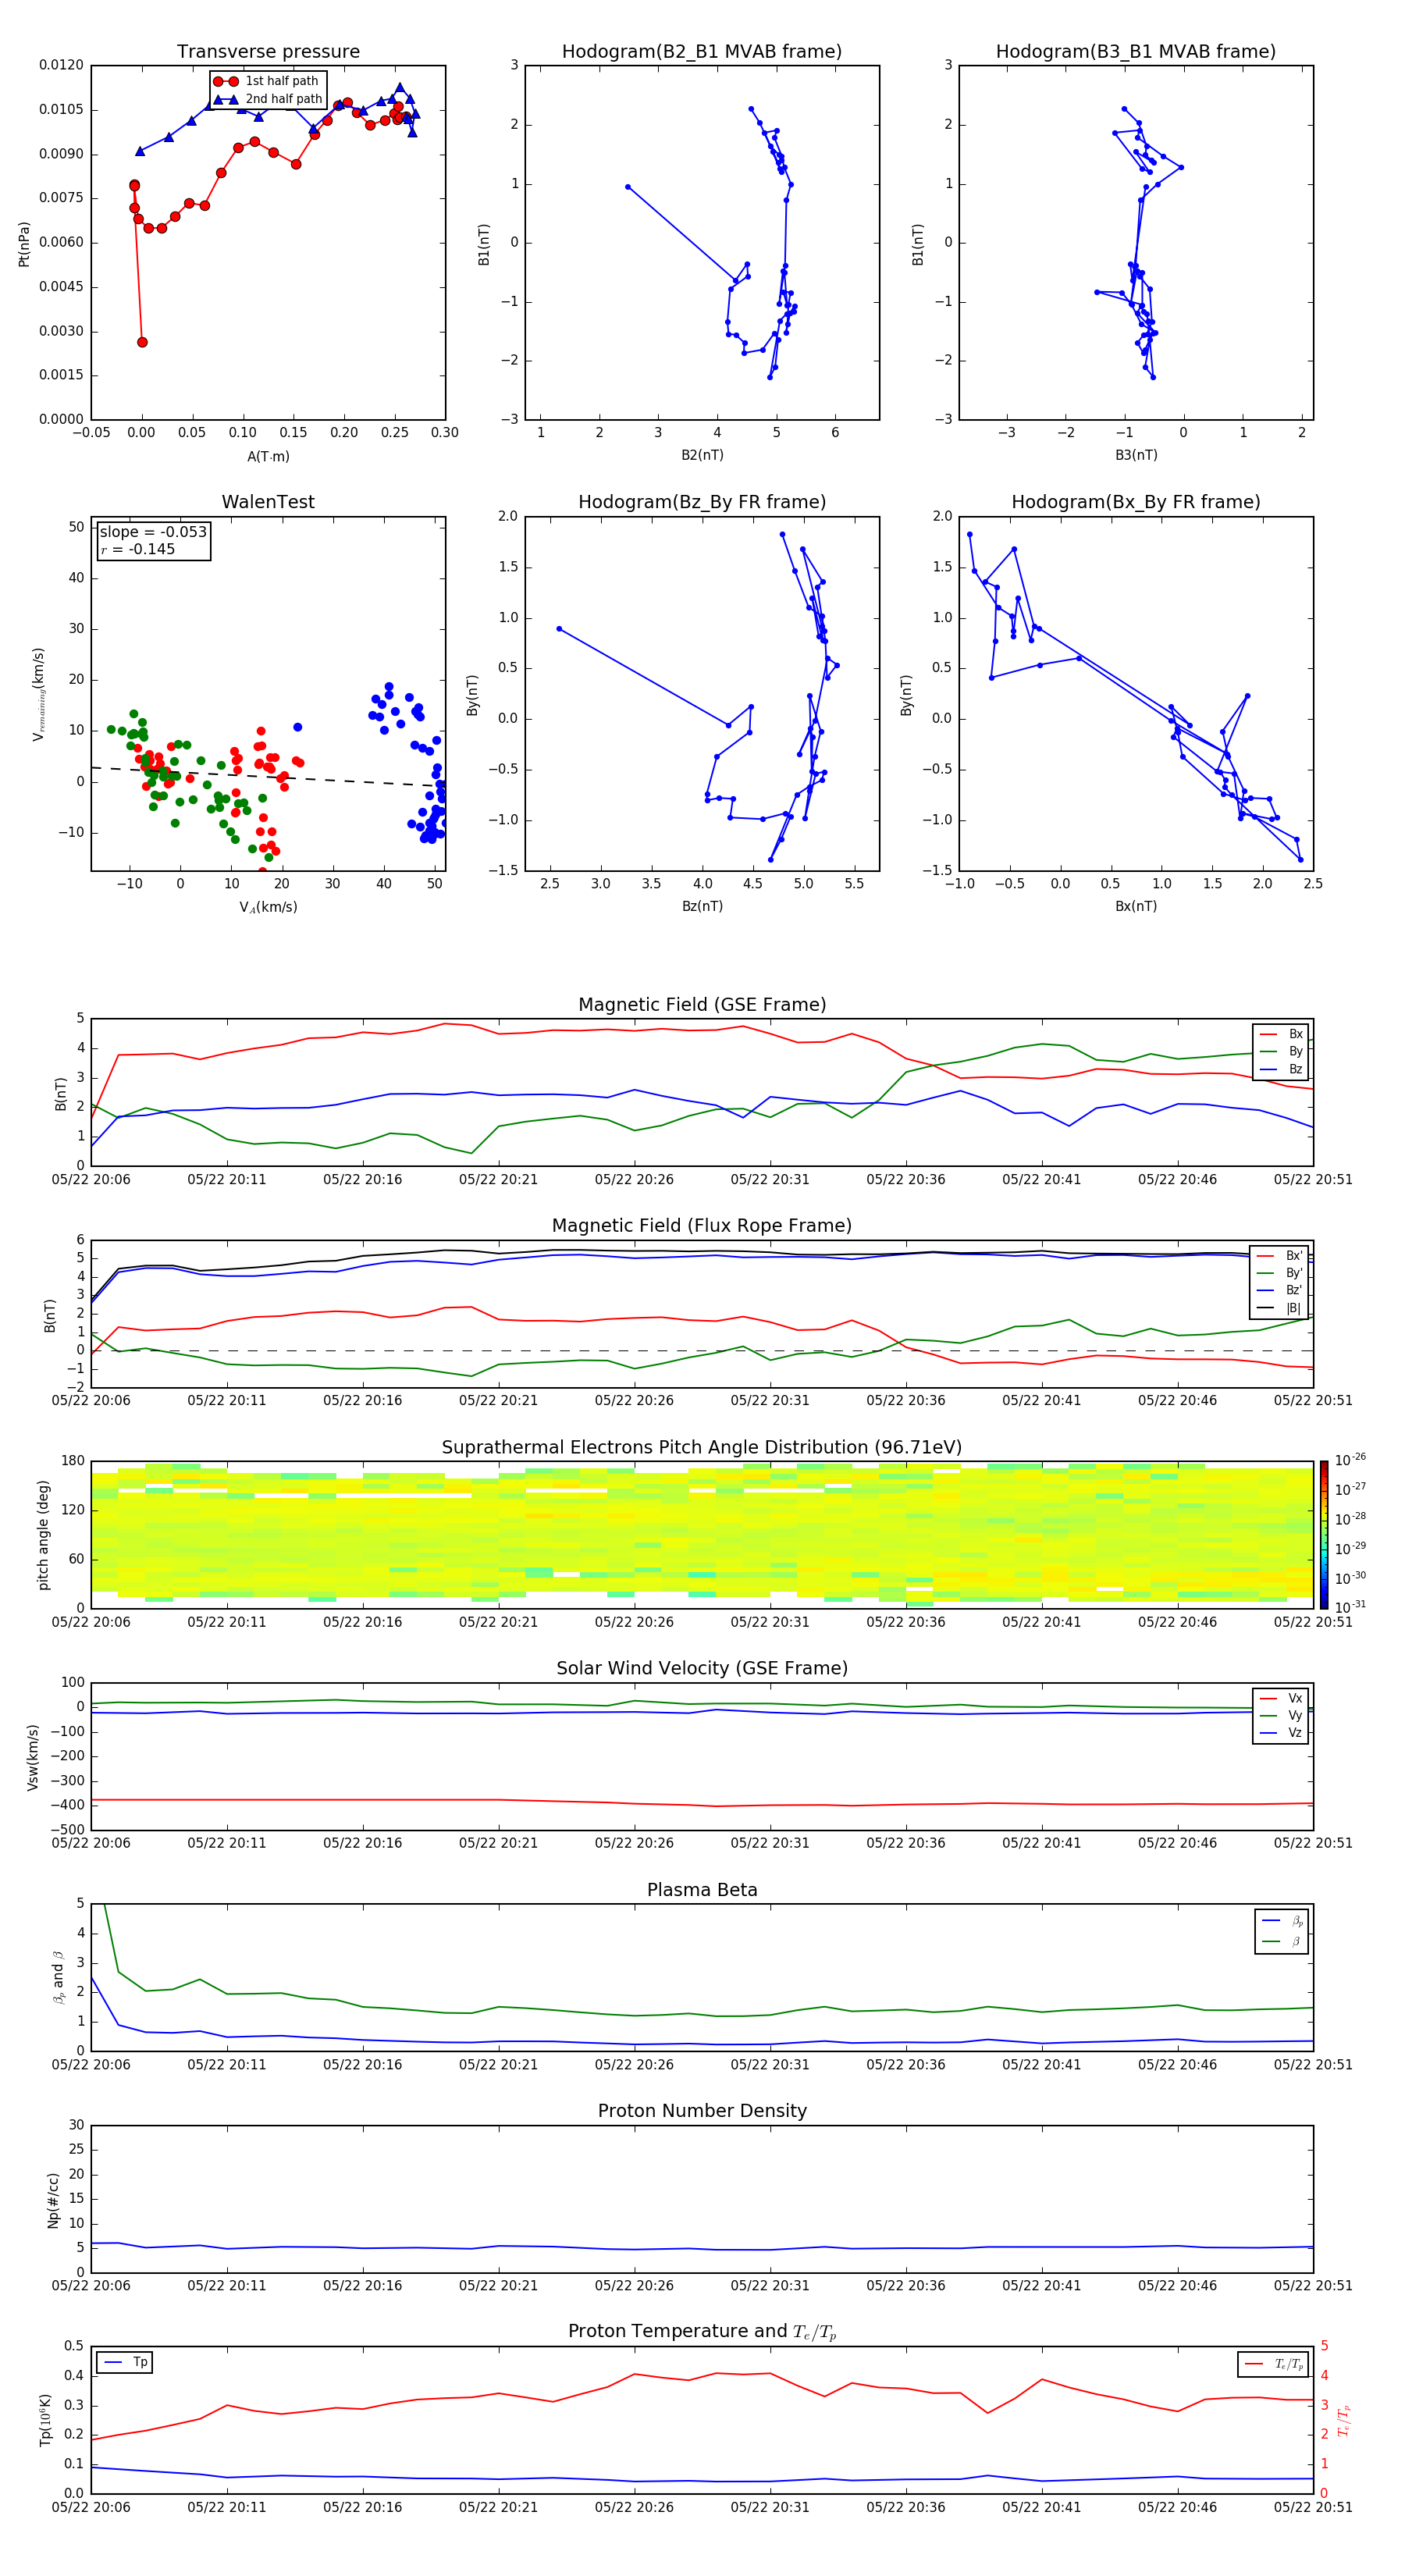The width and height of the screenshot is (1405, 2576).
Task: Click the 'Transverse pressure' plot title
Action: pyautogui.click(x=268, y=51)
